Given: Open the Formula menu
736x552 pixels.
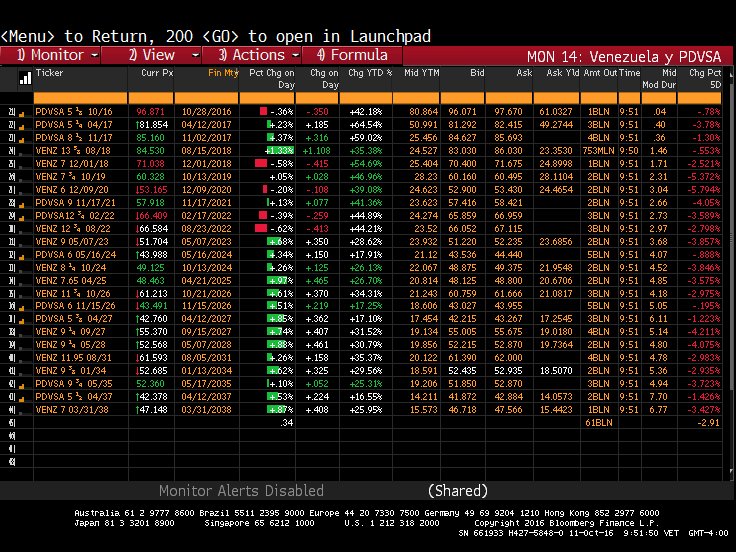Looking at the screenshot, I should [352, 55].
